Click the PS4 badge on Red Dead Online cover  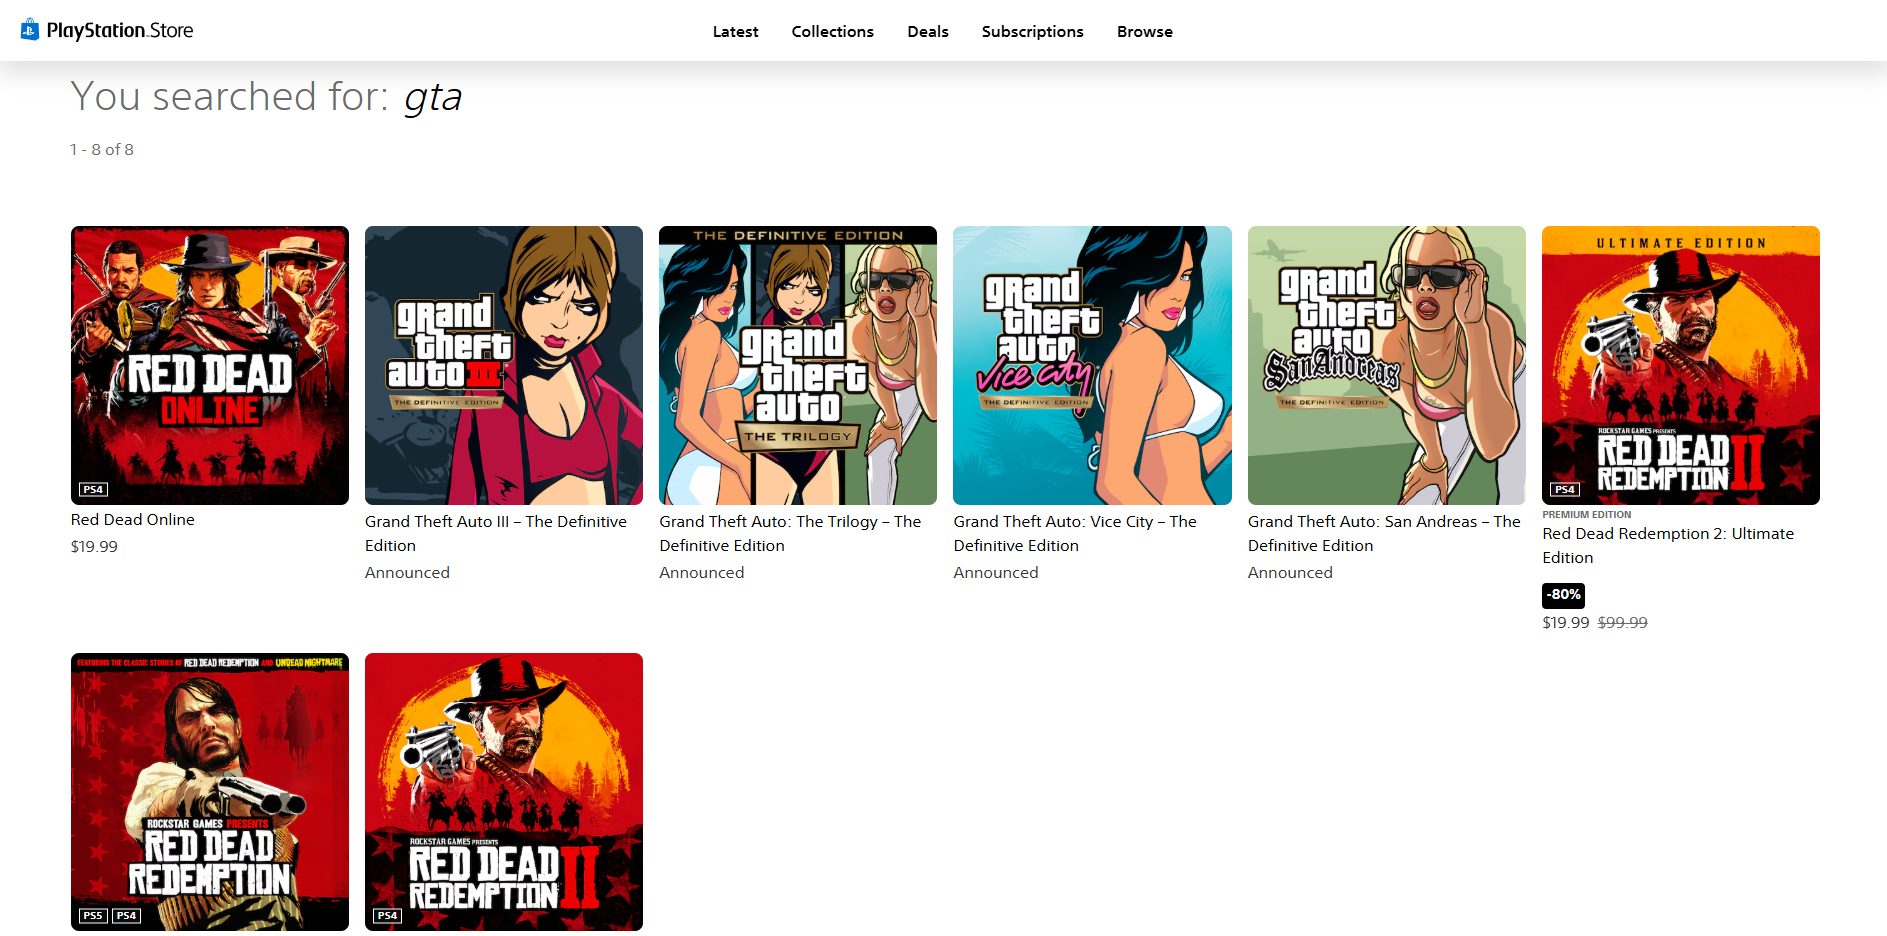click(x=93, y=490)
